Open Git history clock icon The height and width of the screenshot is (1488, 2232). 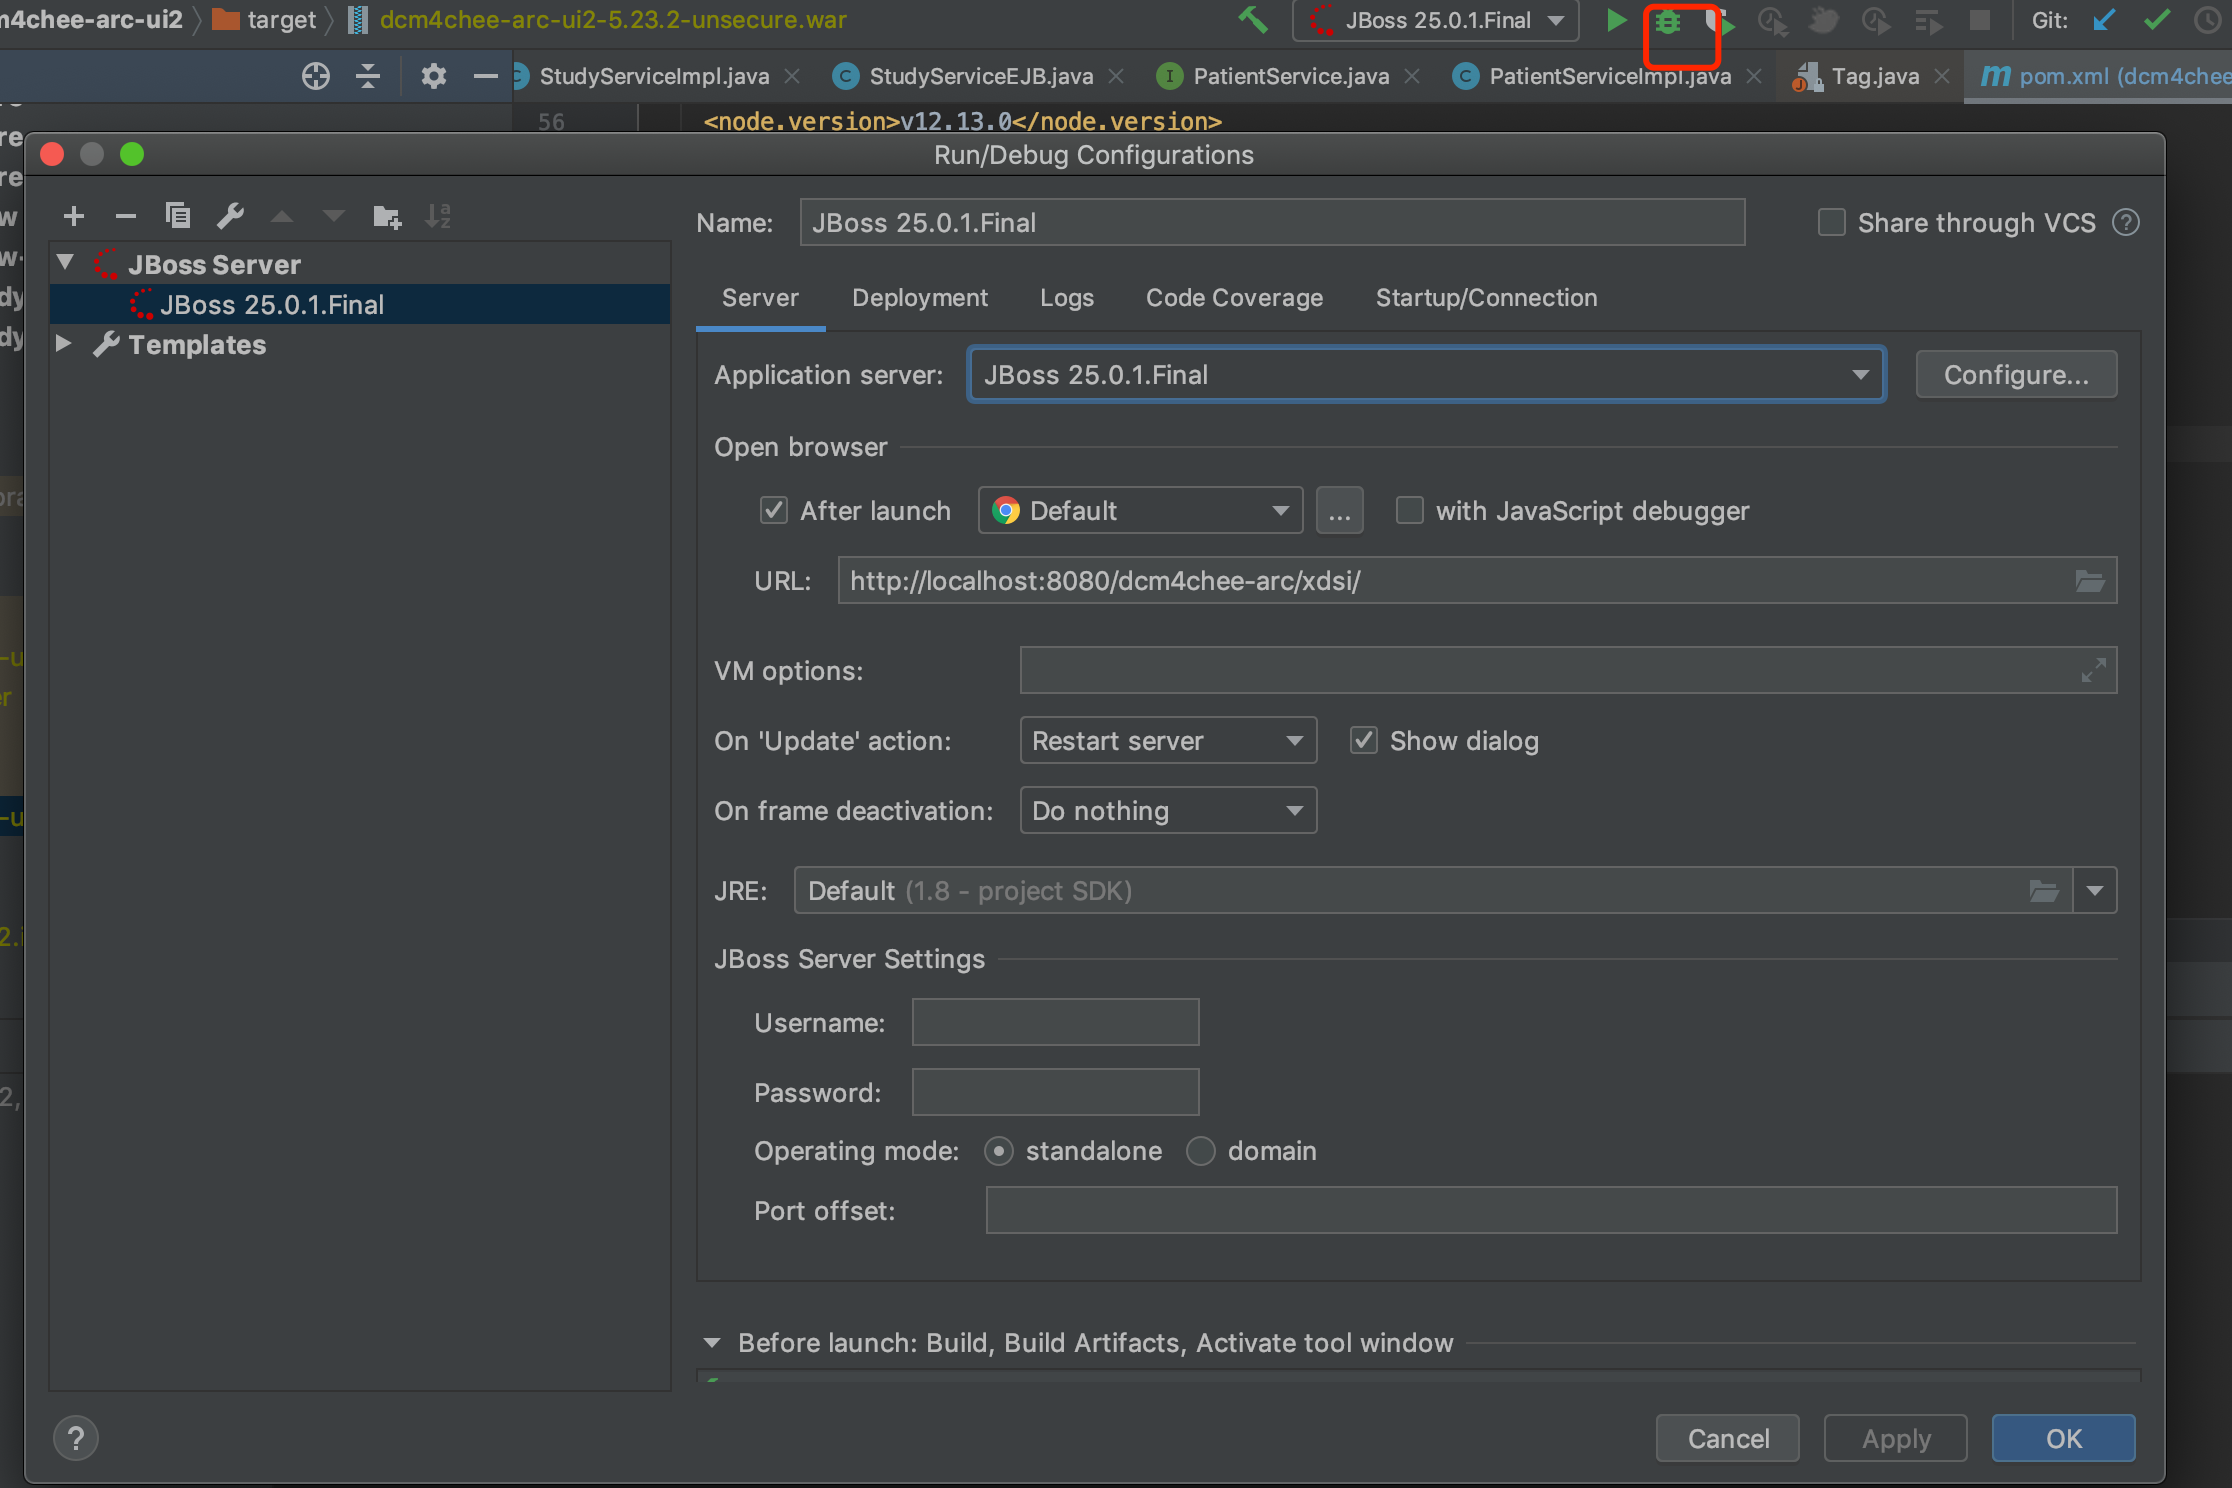pos(2206,20)
